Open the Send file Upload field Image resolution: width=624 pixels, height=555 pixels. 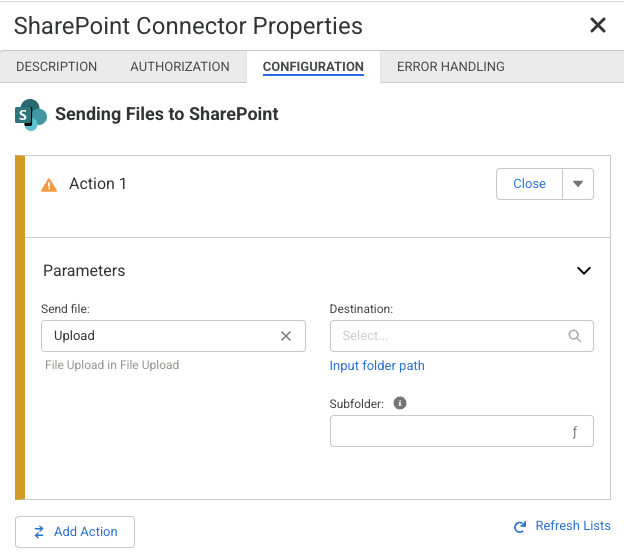pos(173,336)
